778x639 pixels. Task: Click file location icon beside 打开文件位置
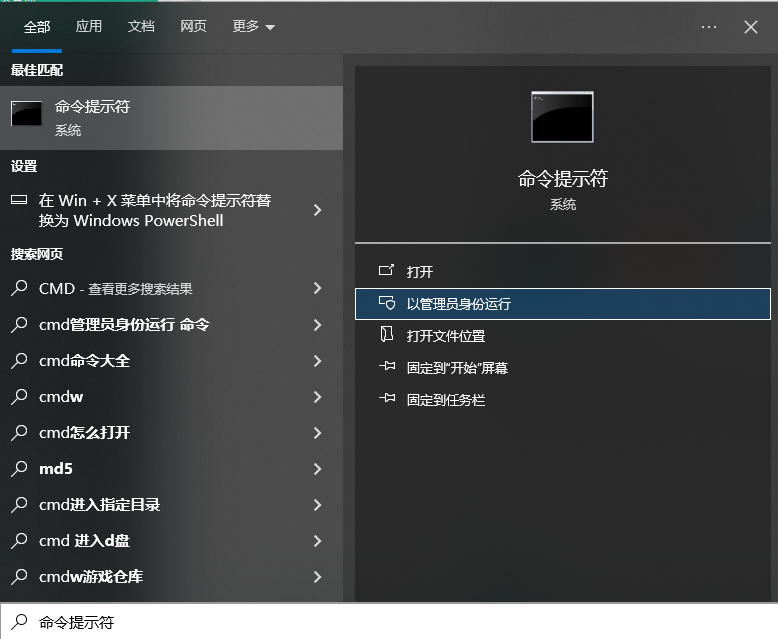[387, 334]
